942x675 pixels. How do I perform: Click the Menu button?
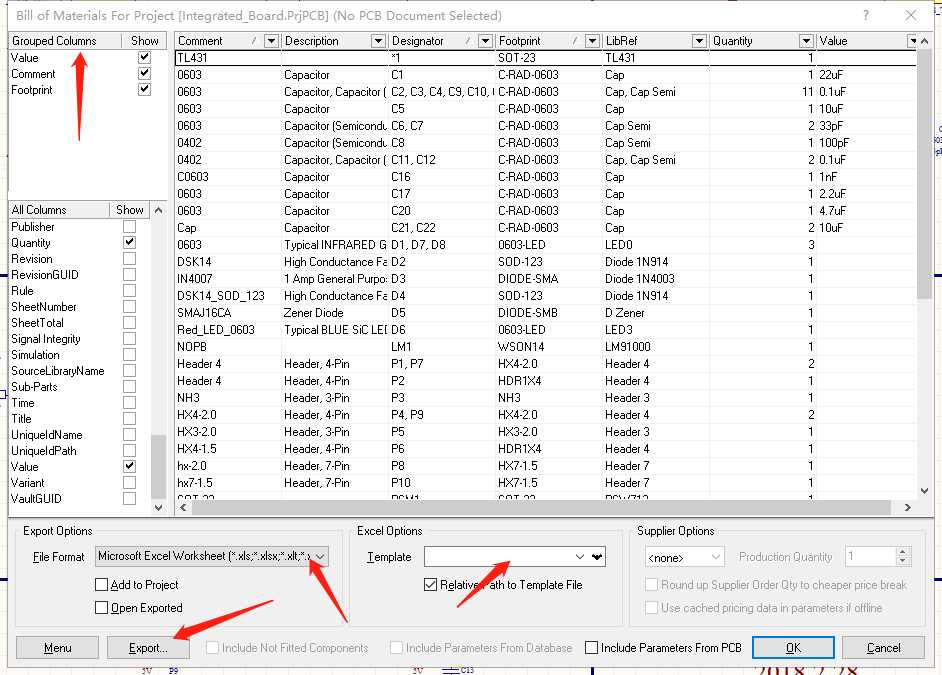pos(58,647)
